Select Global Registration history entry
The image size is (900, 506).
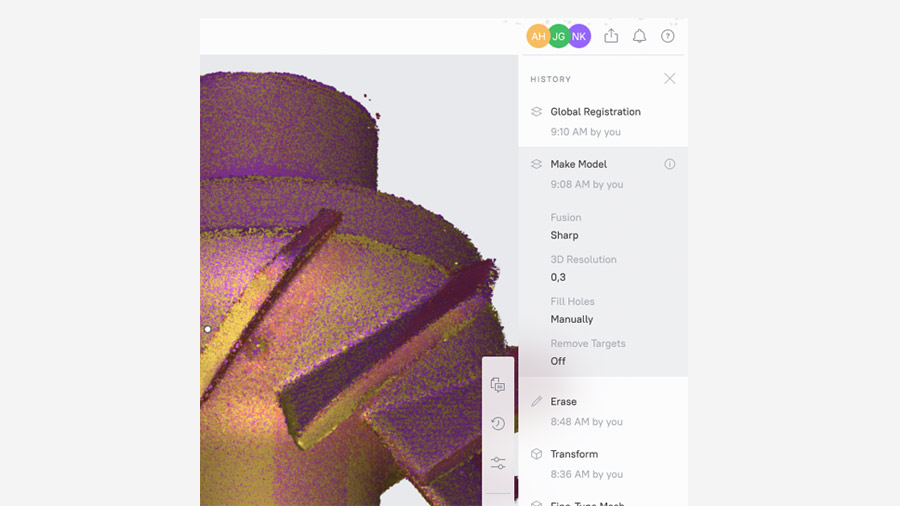click(x=603, y=121)
